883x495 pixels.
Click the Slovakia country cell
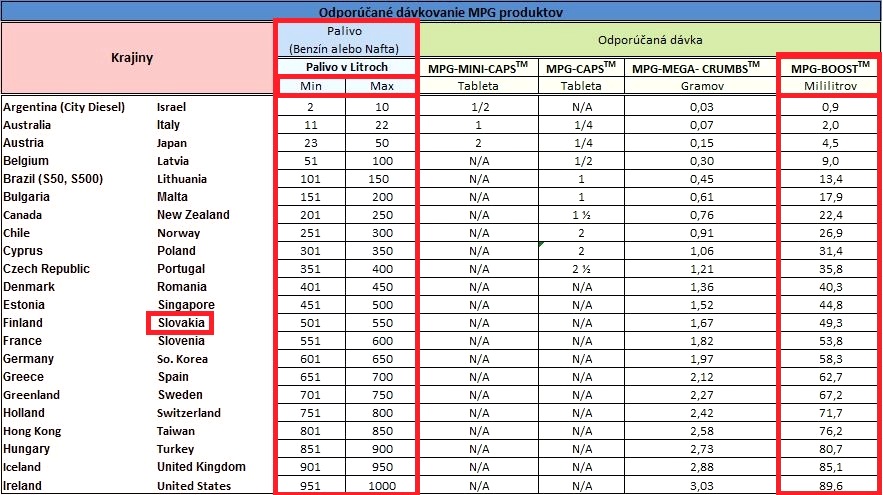(x=181, y=323)
